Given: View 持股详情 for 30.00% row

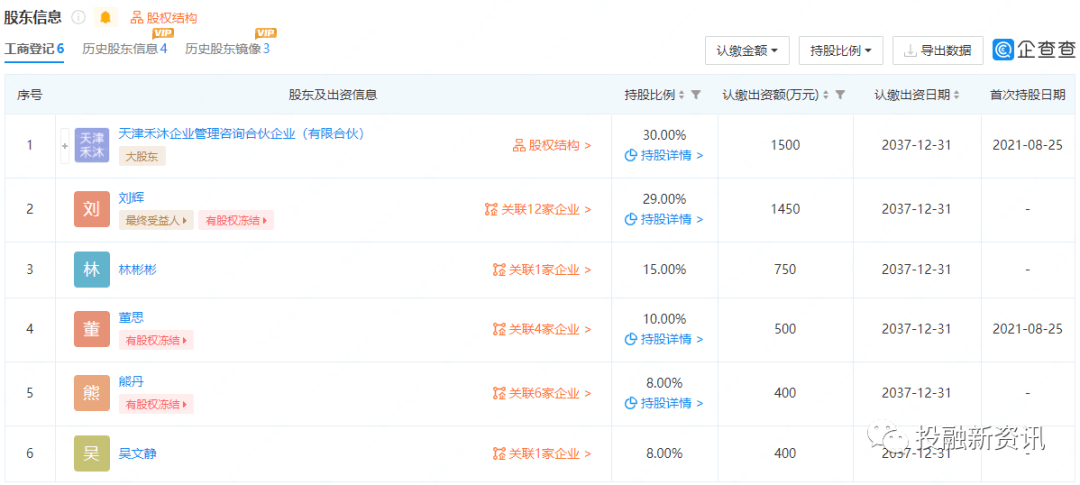Looking at the screenshot, I should (x=663, y=156).
